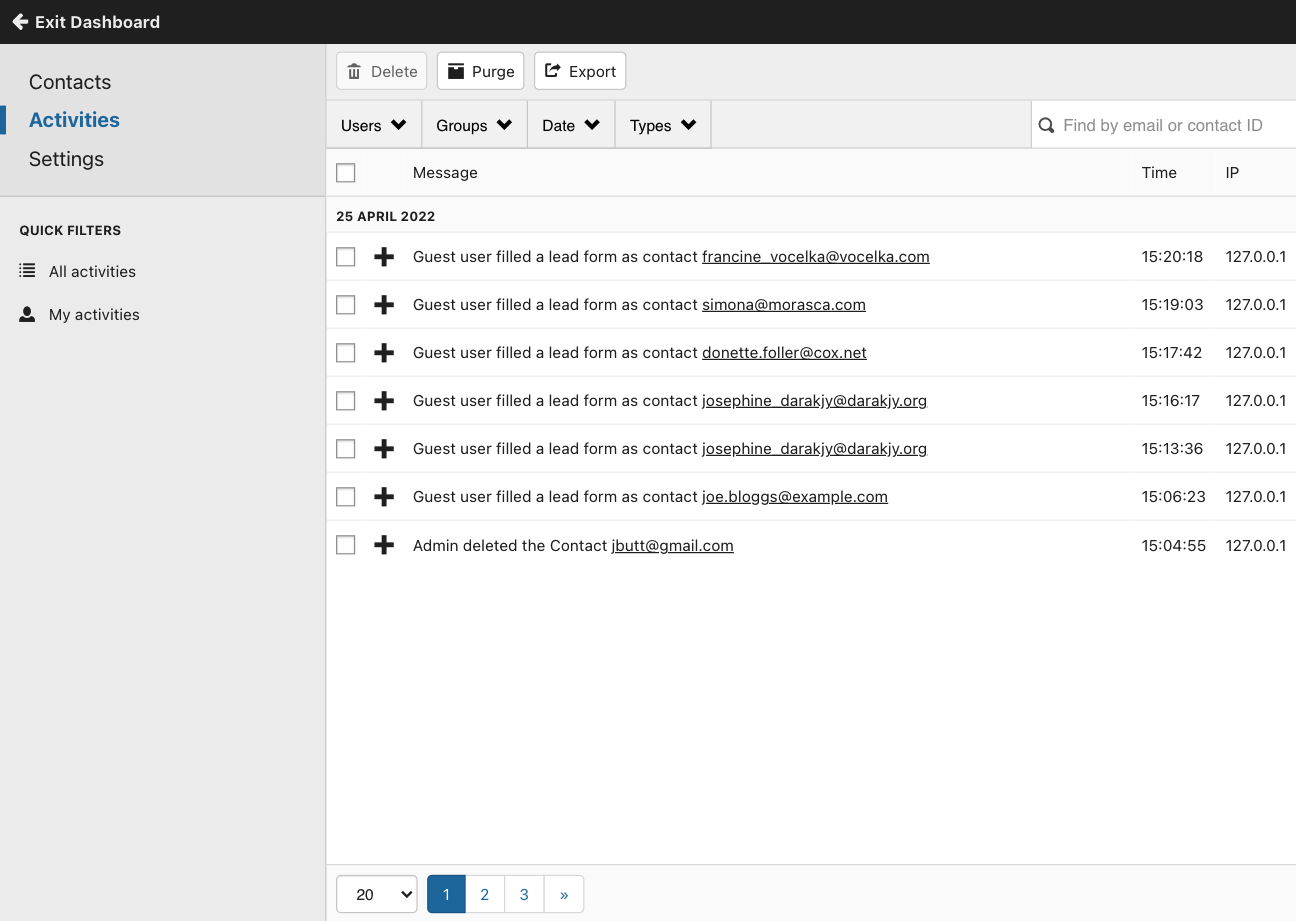1296x921 pixels.
Task: Focus the Find by email search field
Action: pyautogui.click(x=1170, y=126)
